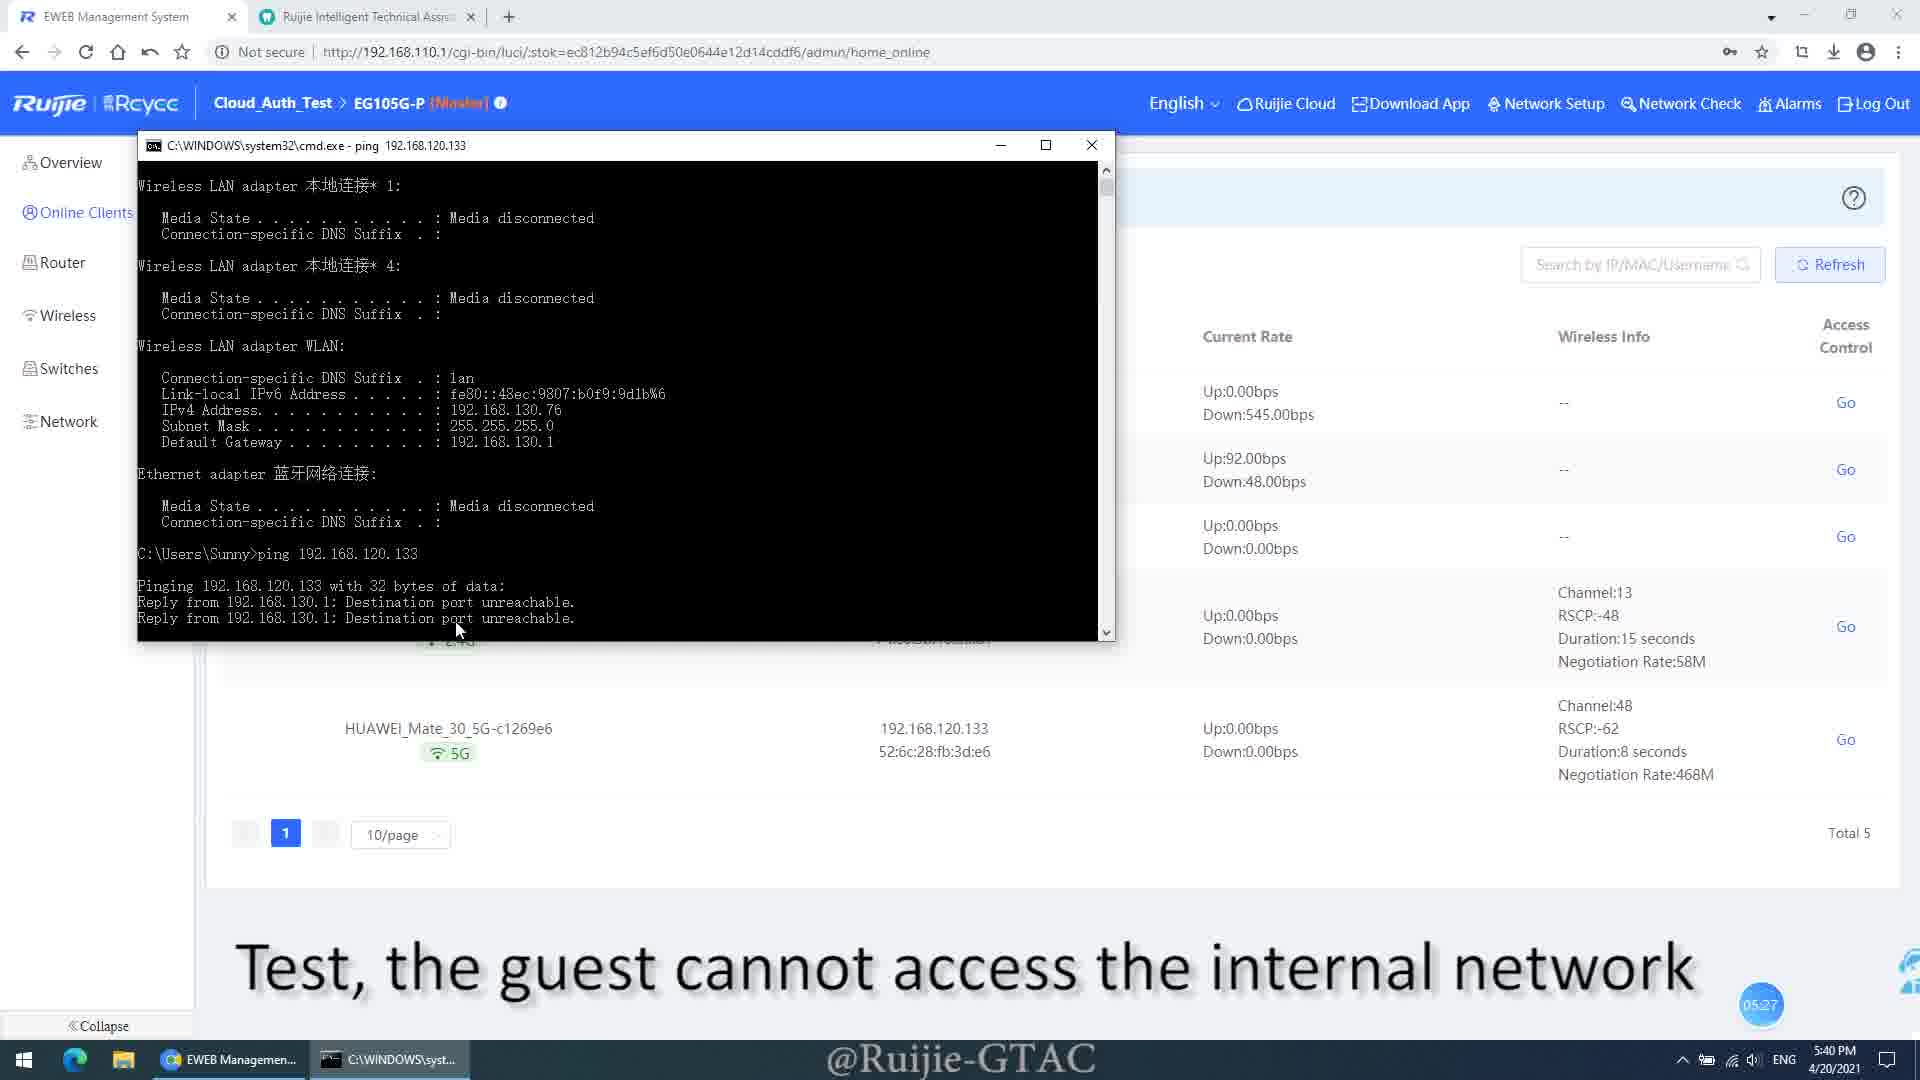This screenshot has width=1920, height=1080.
Task: Open Wireless in the sidebar
Action: (59, 316)
